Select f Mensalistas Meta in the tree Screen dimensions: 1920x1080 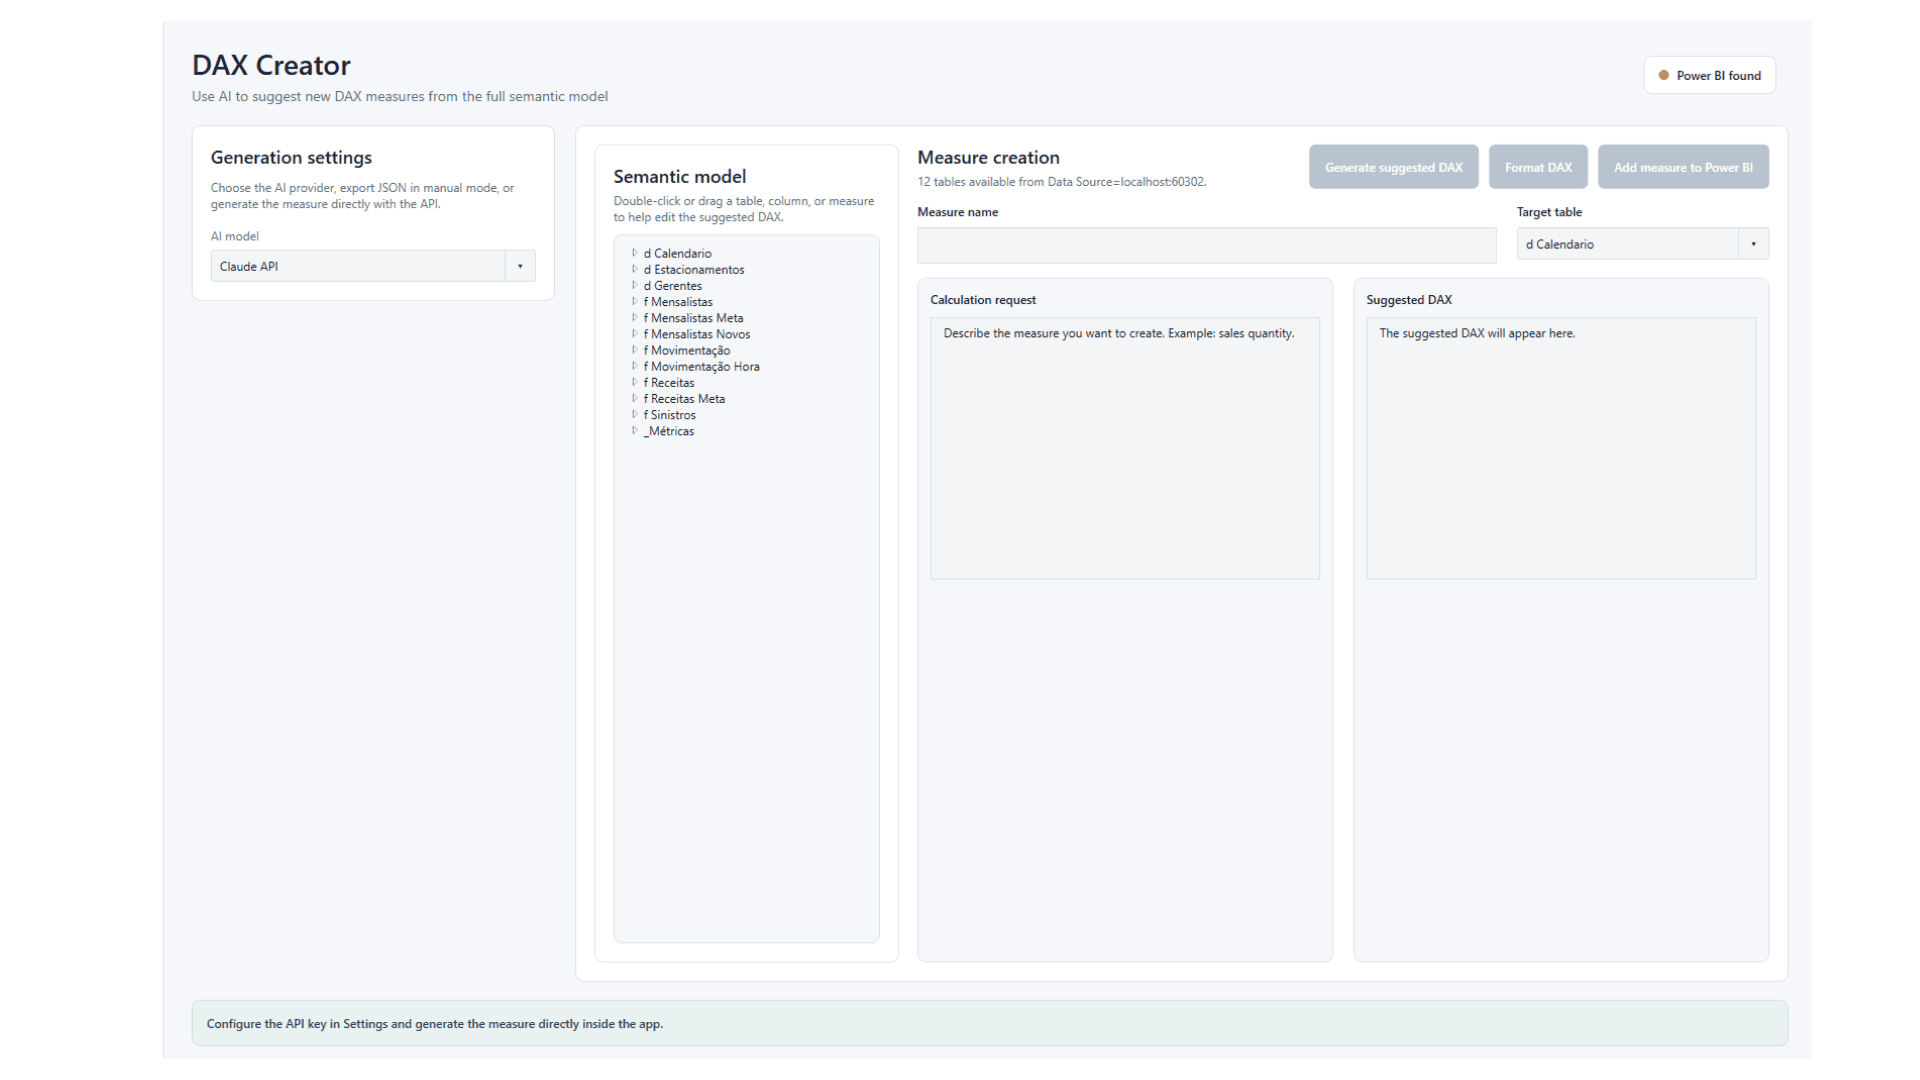point(693,318)
